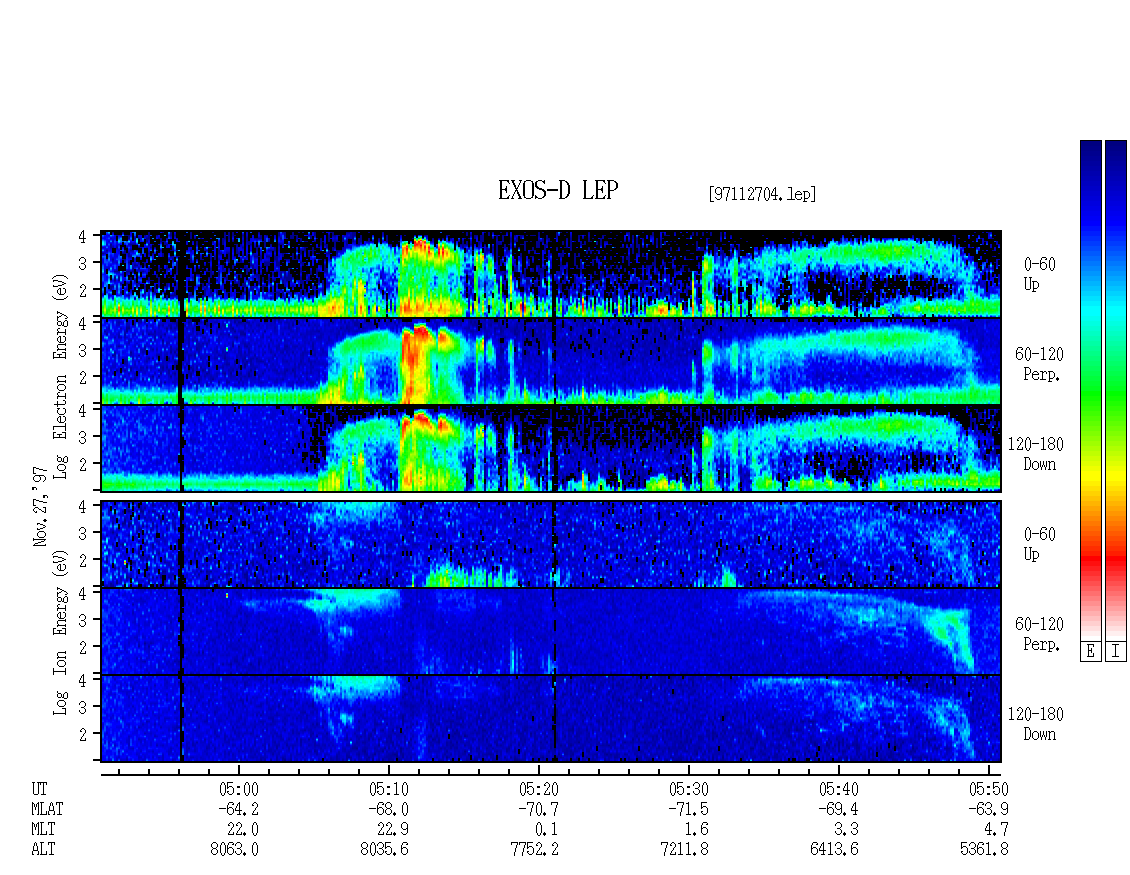Select the '[97112704.lep]' file name label

762,193
